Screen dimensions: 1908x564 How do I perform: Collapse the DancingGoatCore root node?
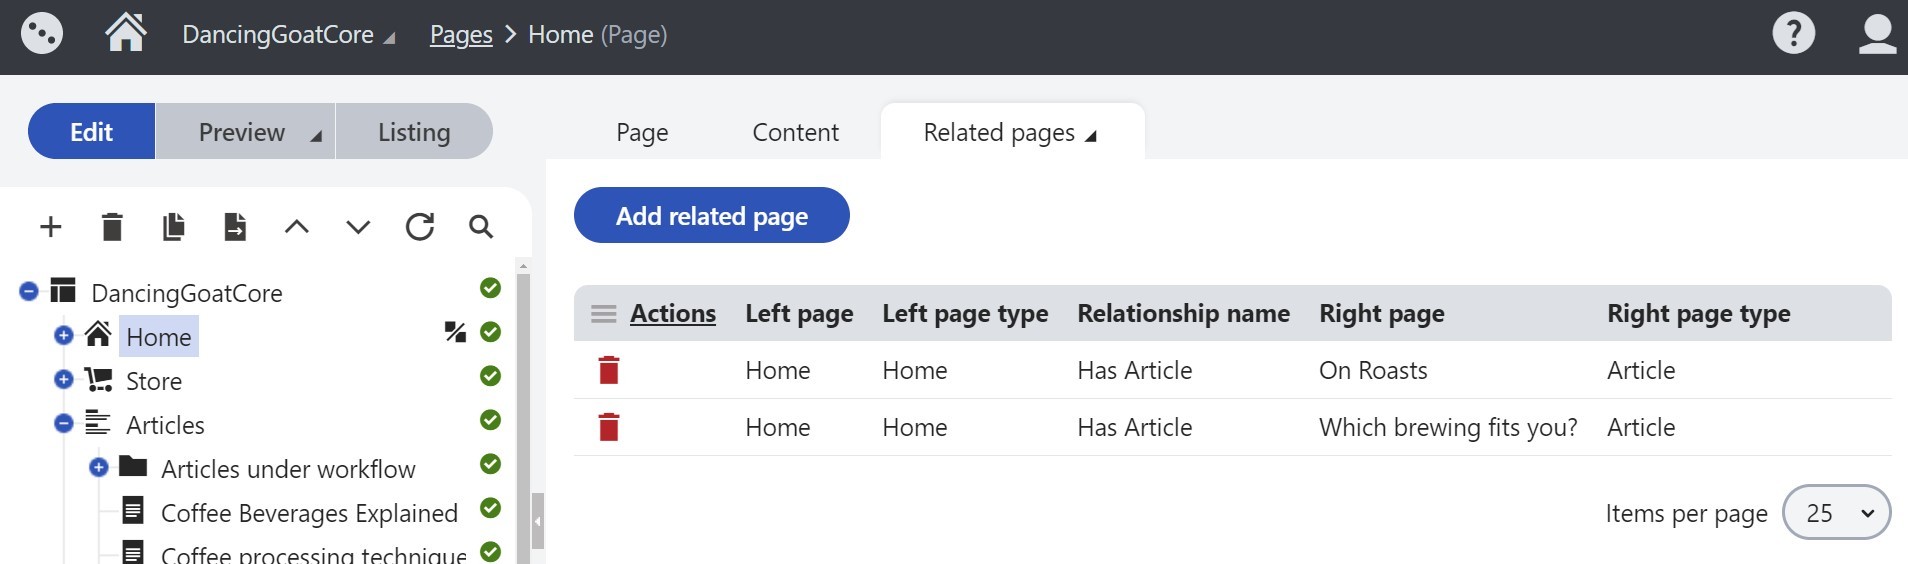pyautogui.click(x=29, y=291)
